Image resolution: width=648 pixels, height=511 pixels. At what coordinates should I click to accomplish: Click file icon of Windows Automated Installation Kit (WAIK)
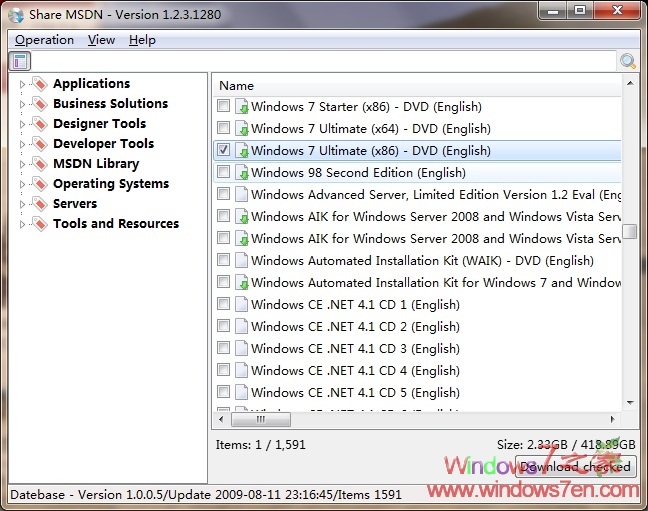click(x=241, y=260)
